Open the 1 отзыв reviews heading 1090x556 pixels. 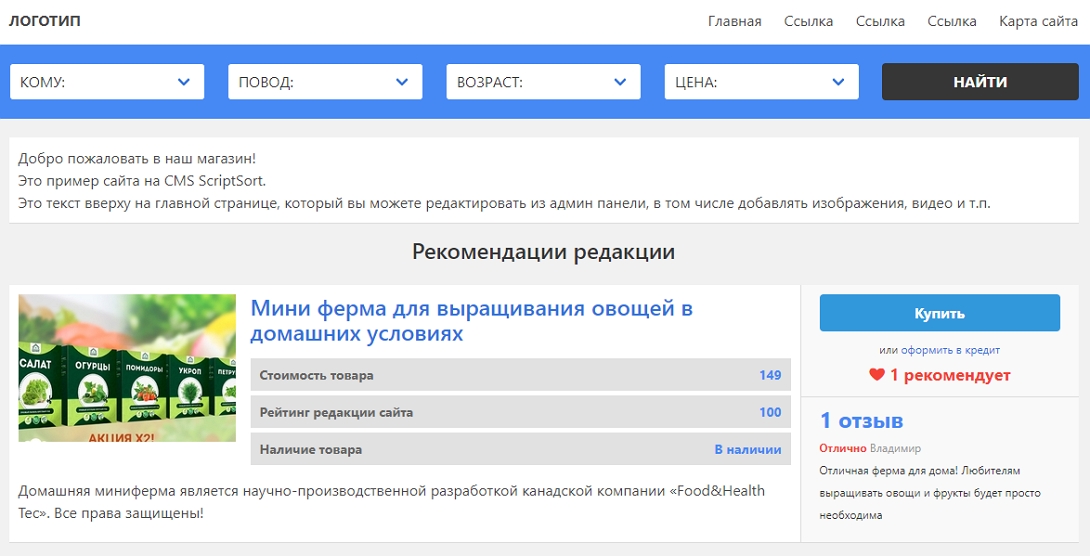click(x=861, y=420)
